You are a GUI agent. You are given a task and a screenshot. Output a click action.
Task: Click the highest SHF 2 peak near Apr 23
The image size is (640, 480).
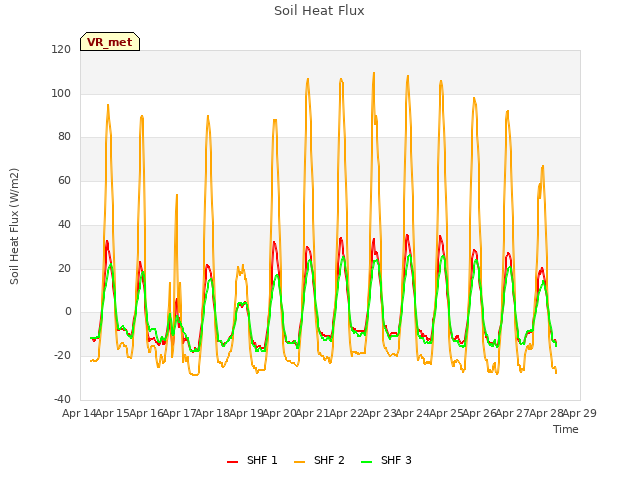click(374, 73)
